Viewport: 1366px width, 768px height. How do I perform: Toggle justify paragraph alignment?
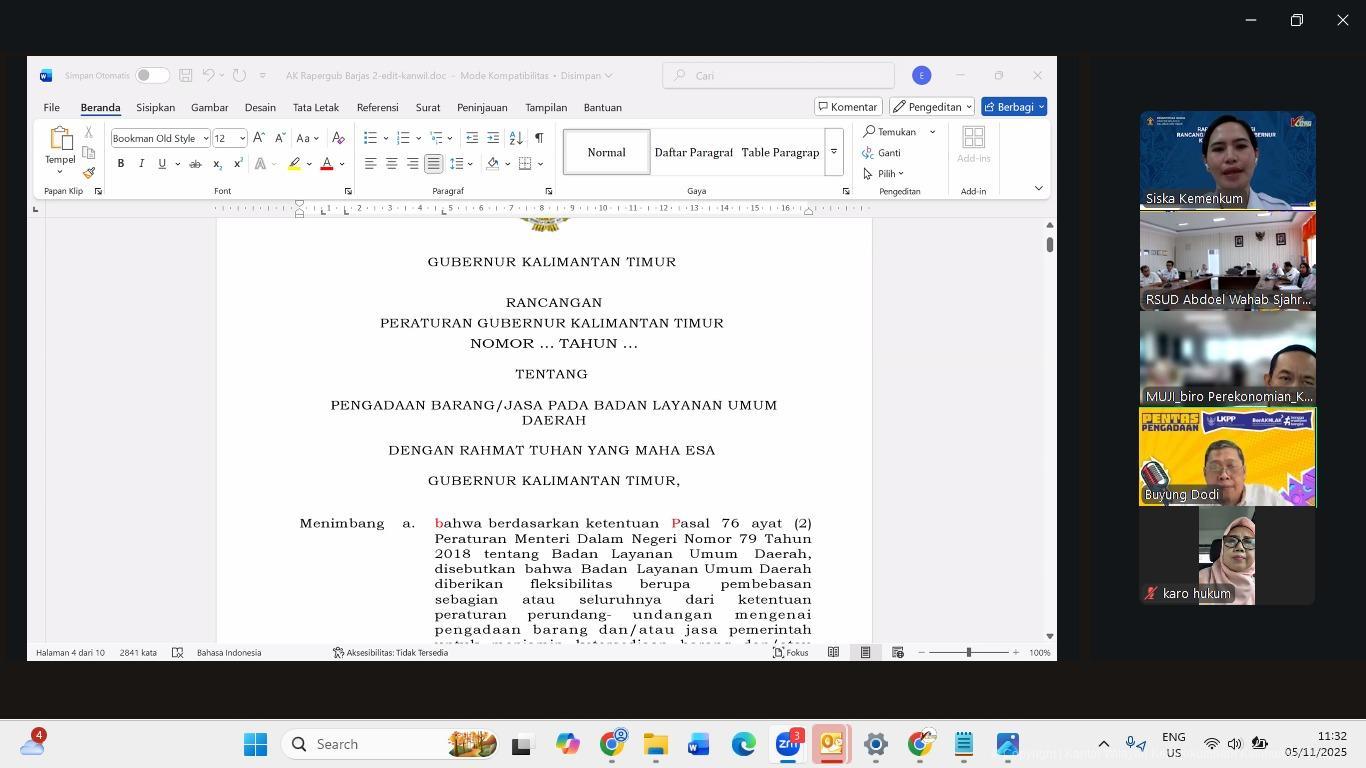coord(433,164)
